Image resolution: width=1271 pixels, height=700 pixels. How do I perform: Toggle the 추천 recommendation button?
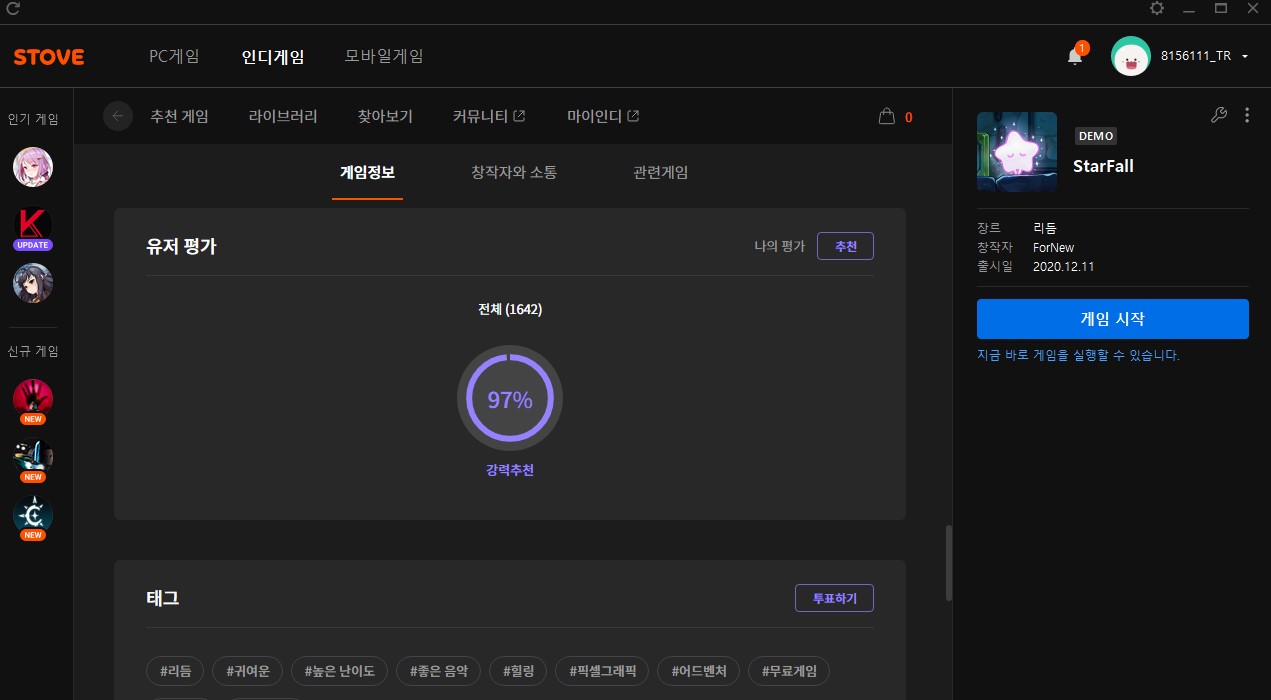[845, 246]
